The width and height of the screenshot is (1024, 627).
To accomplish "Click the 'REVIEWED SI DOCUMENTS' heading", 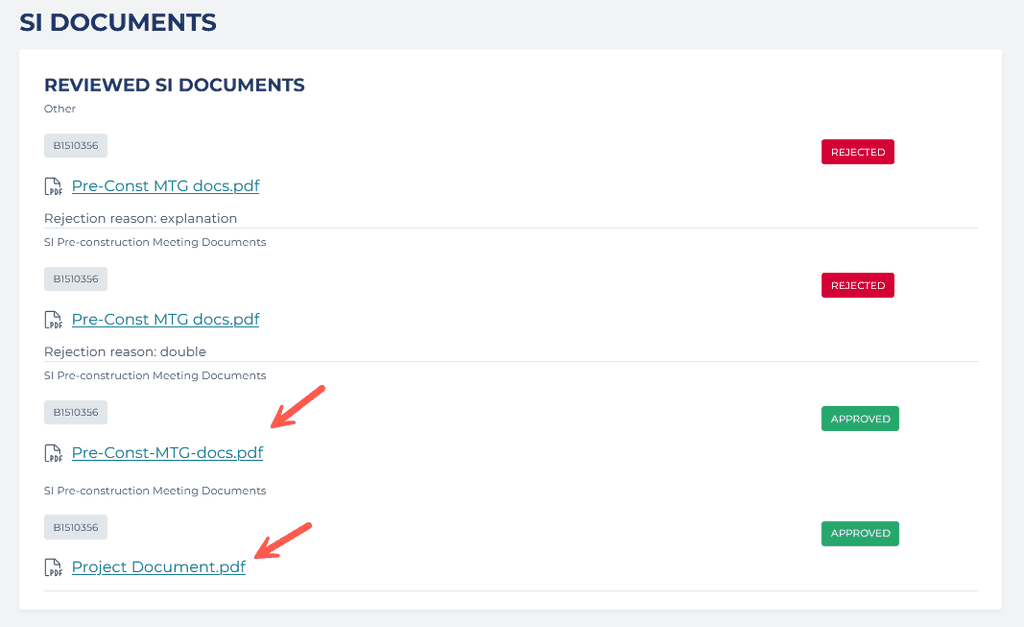I will (x=174, y=85).
